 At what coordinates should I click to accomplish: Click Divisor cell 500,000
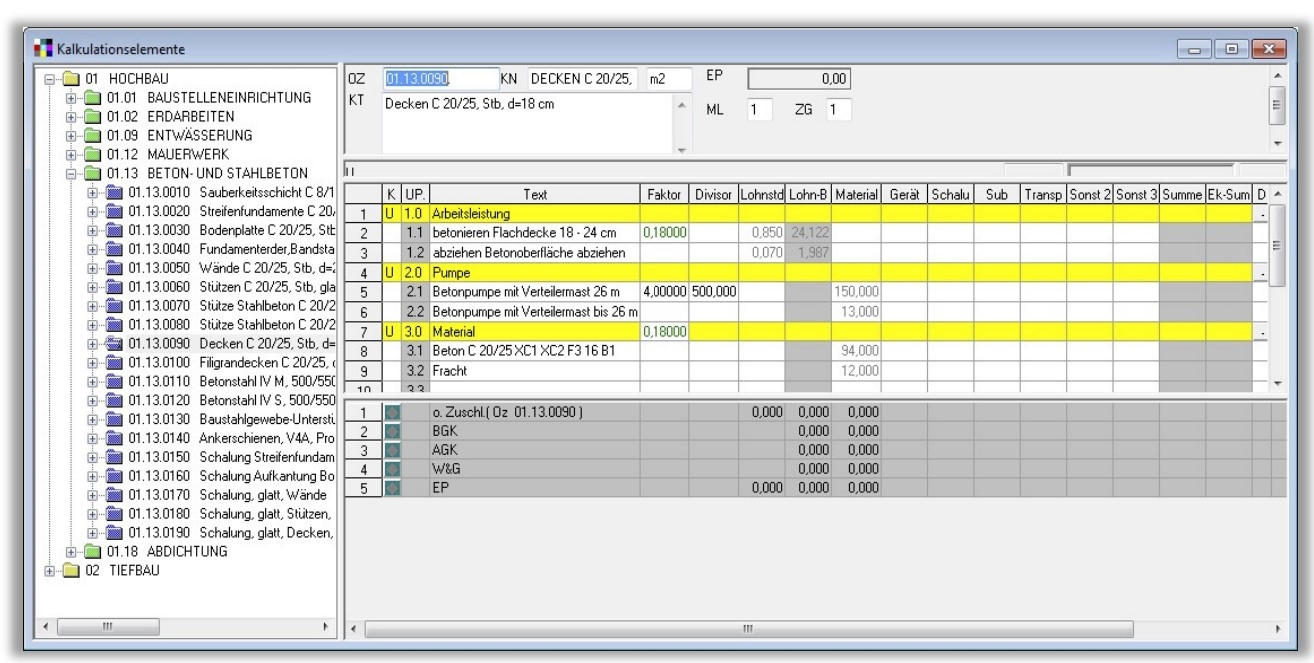(712, 291)
